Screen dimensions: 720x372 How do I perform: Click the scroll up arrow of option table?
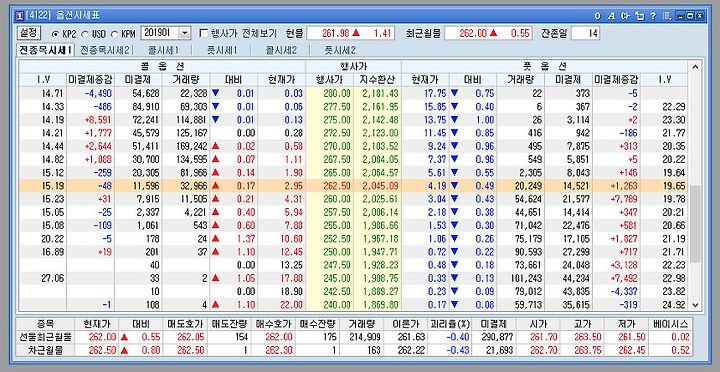click(x=695, y=67)
